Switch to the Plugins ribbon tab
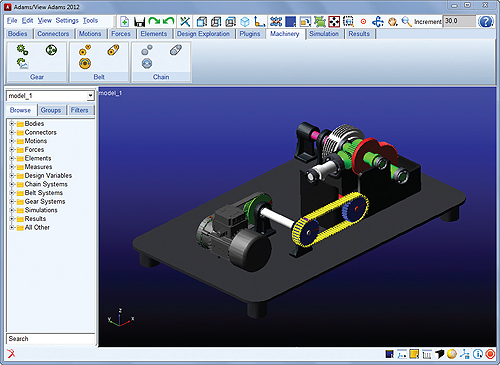Viewport: 500px width, 365px height. pos(250,34)
